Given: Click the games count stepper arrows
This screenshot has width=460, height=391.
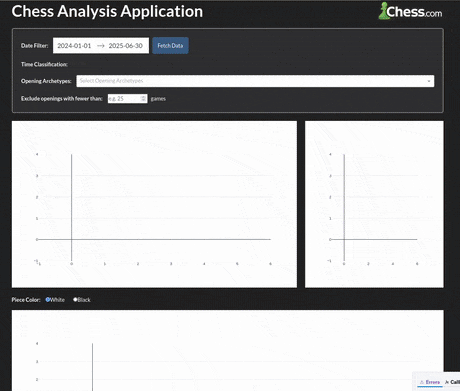Looking at the screenshot, I should pyautogui.click(x=143, y=98).
